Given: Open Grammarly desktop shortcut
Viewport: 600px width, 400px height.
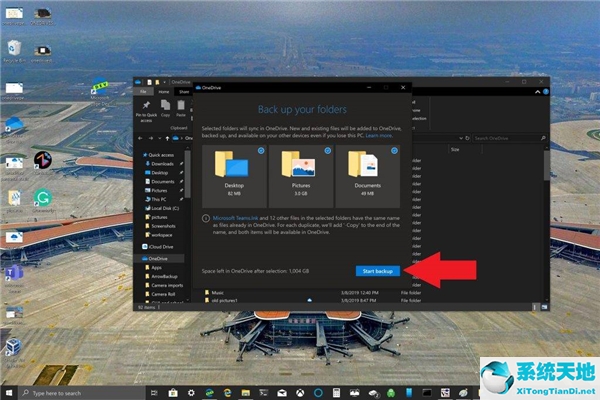Looking at the screenshot, I should click(43, 201).
